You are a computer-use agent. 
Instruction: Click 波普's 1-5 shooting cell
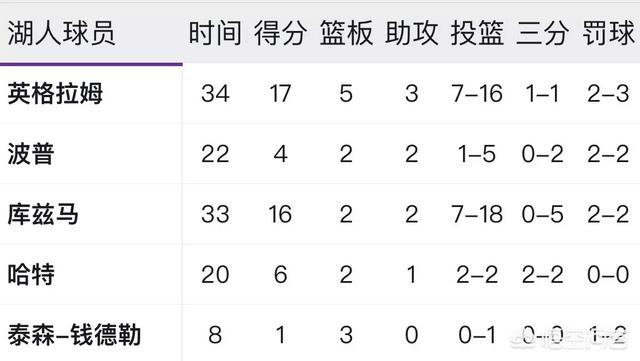click(477, 154)
